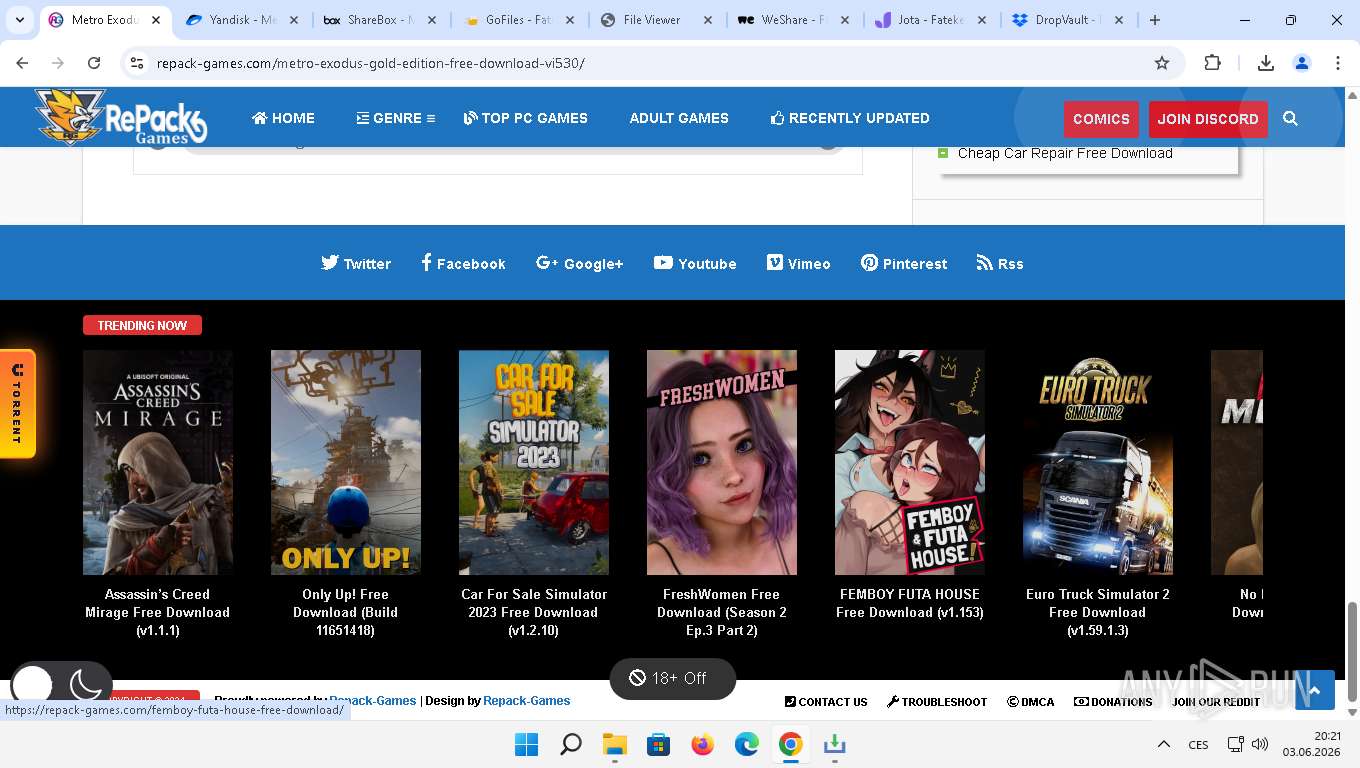Click the orange Torrent side tab

[17, 404]
